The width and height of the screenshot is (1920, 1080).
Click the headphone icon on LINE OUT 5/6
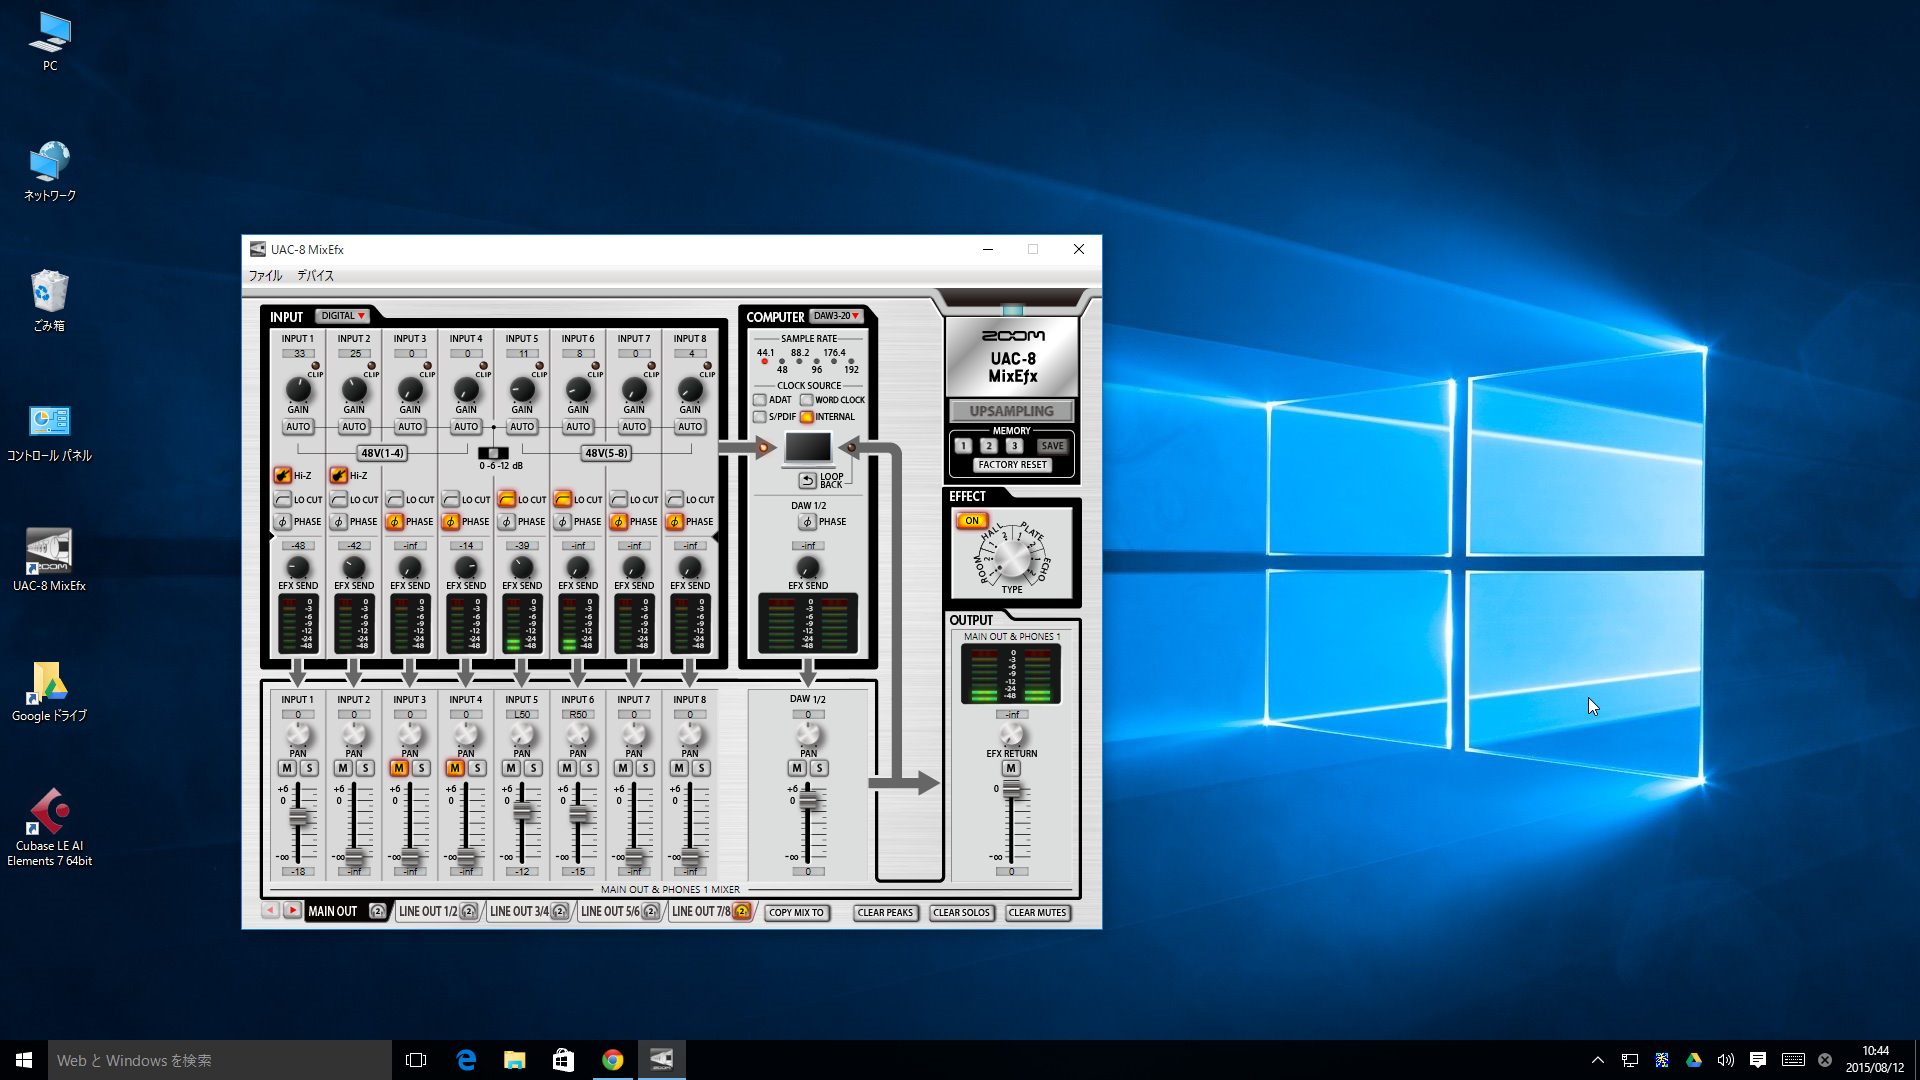click(x=651, y=912)
